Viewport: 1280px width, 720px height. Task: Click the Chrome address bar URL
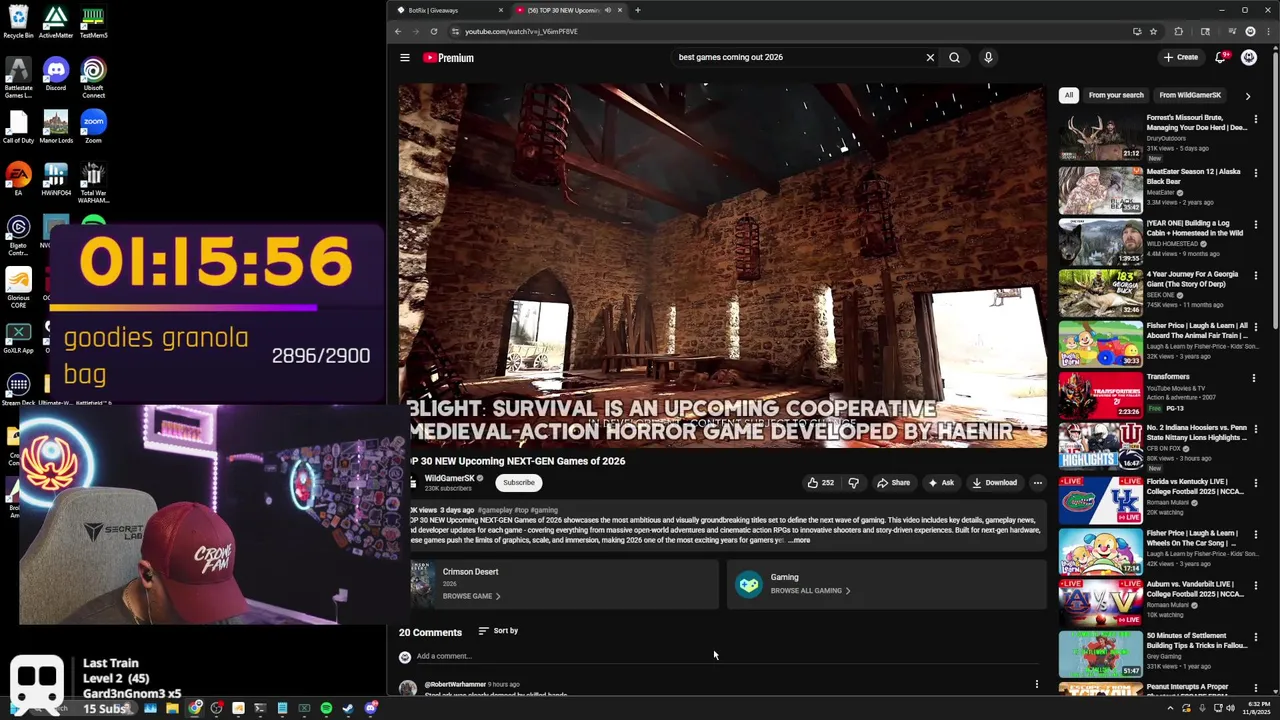point(521,31)
